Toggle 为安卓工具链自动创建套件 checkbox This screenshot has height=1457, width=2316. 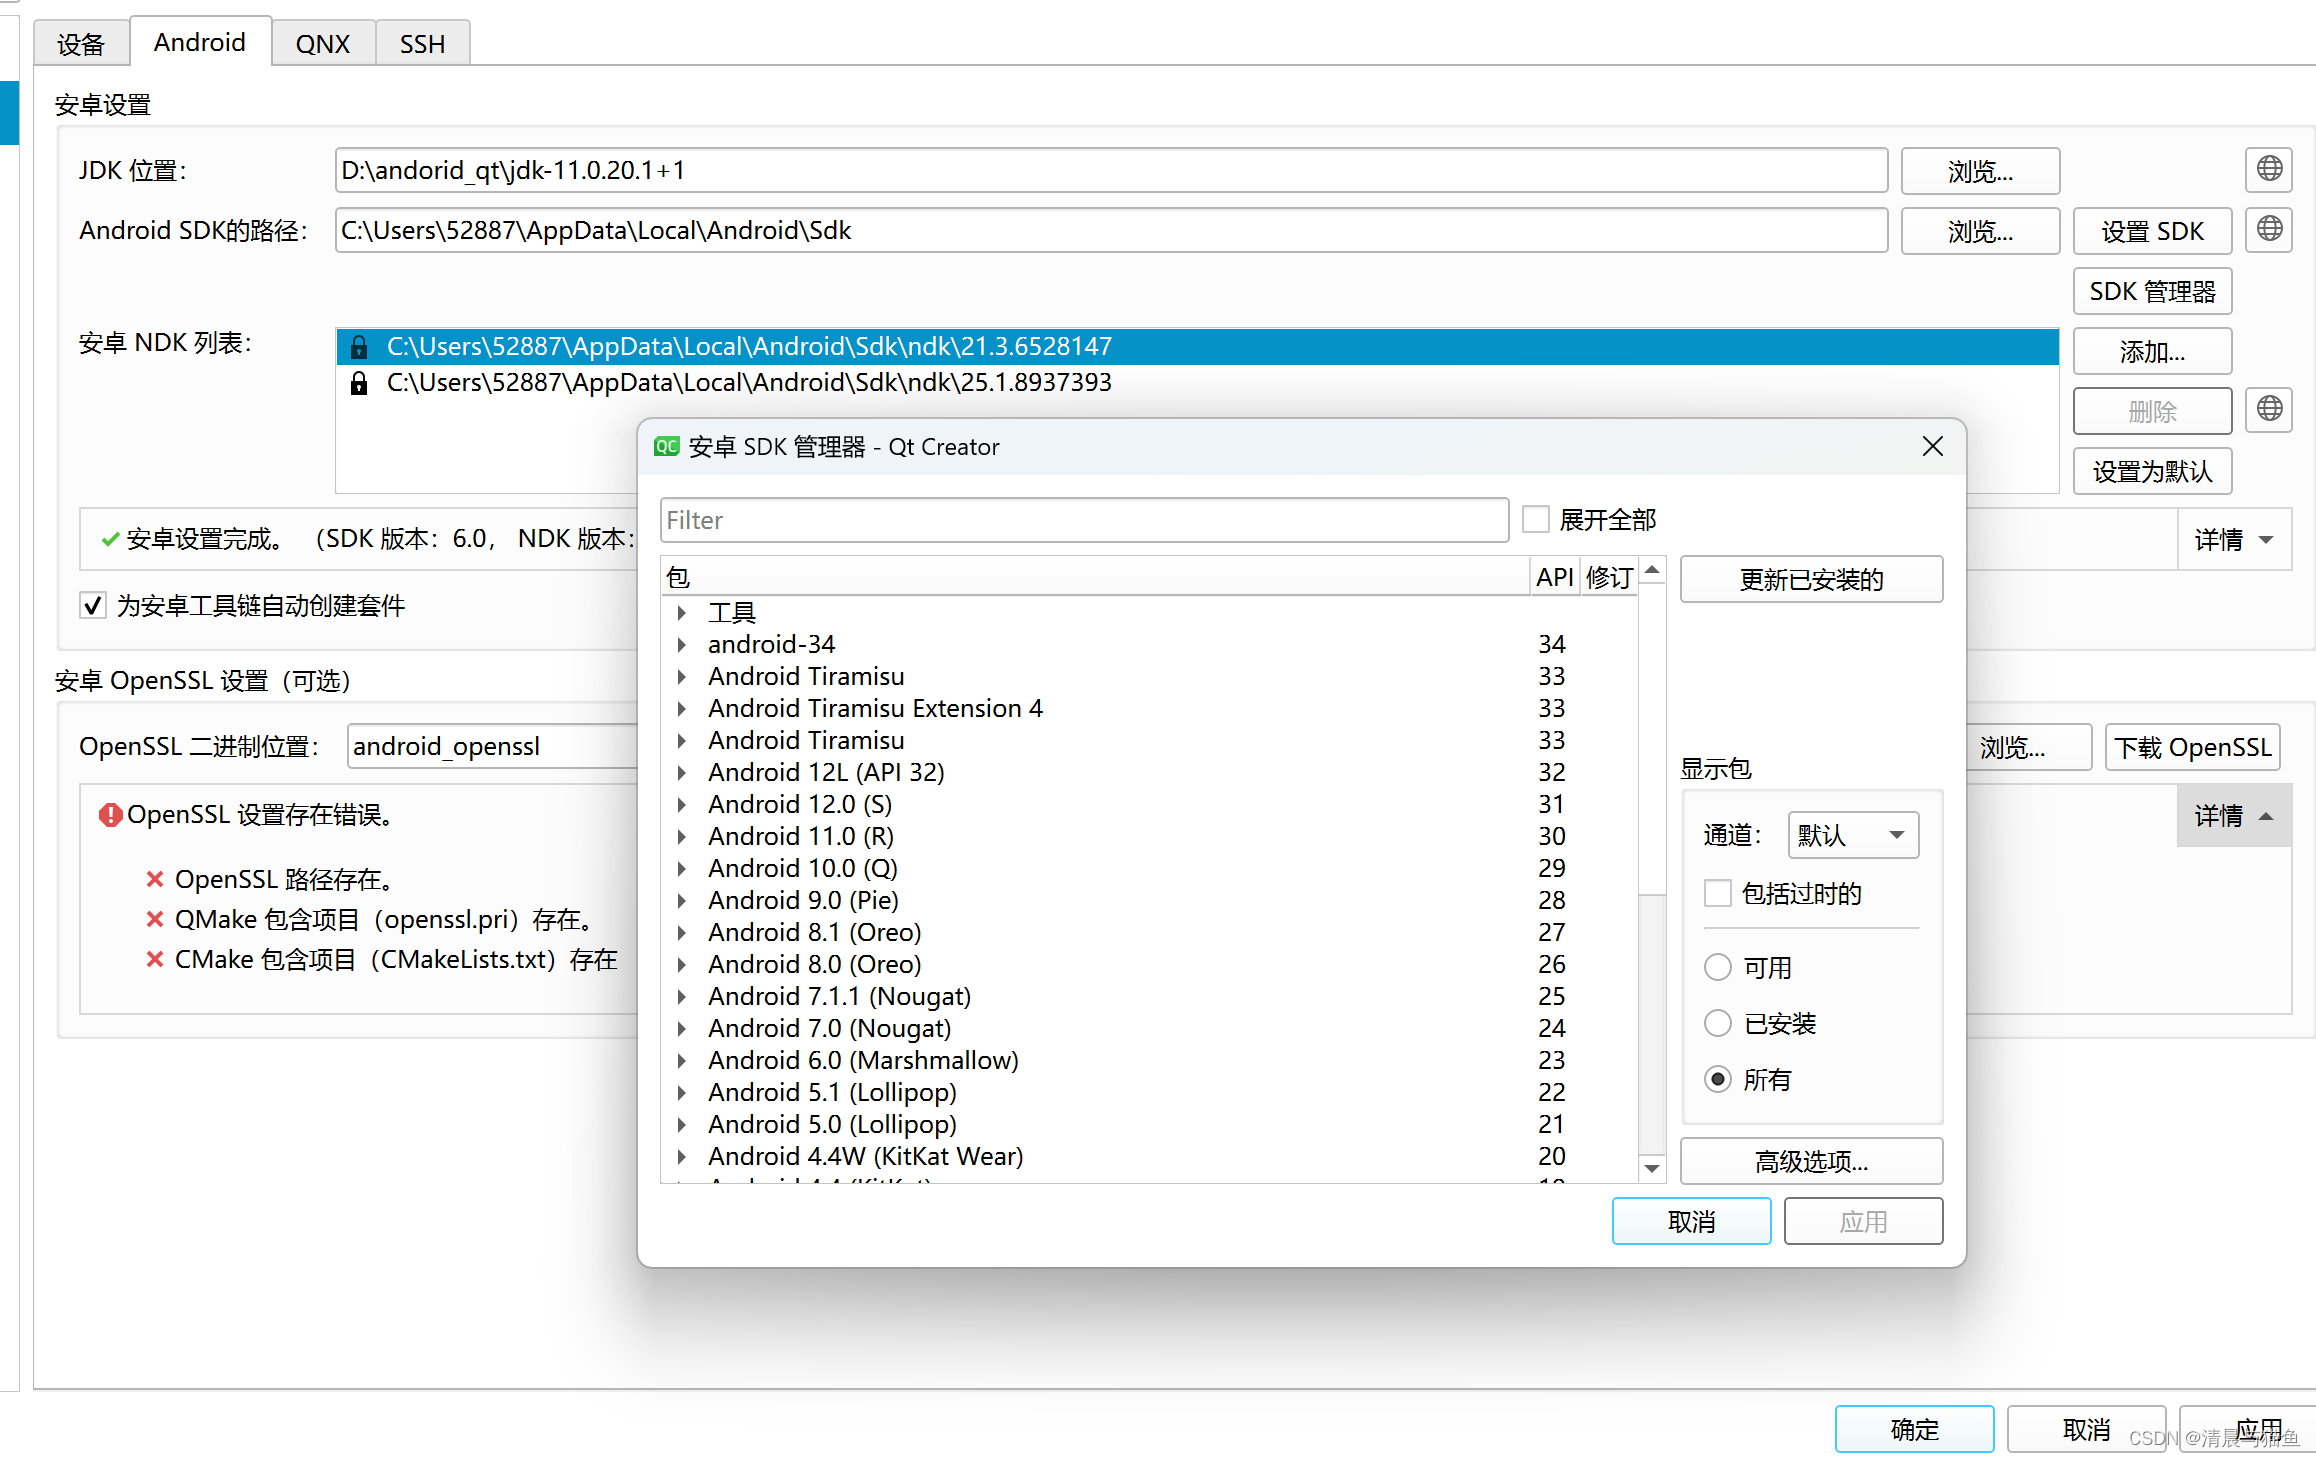(93, 605)
